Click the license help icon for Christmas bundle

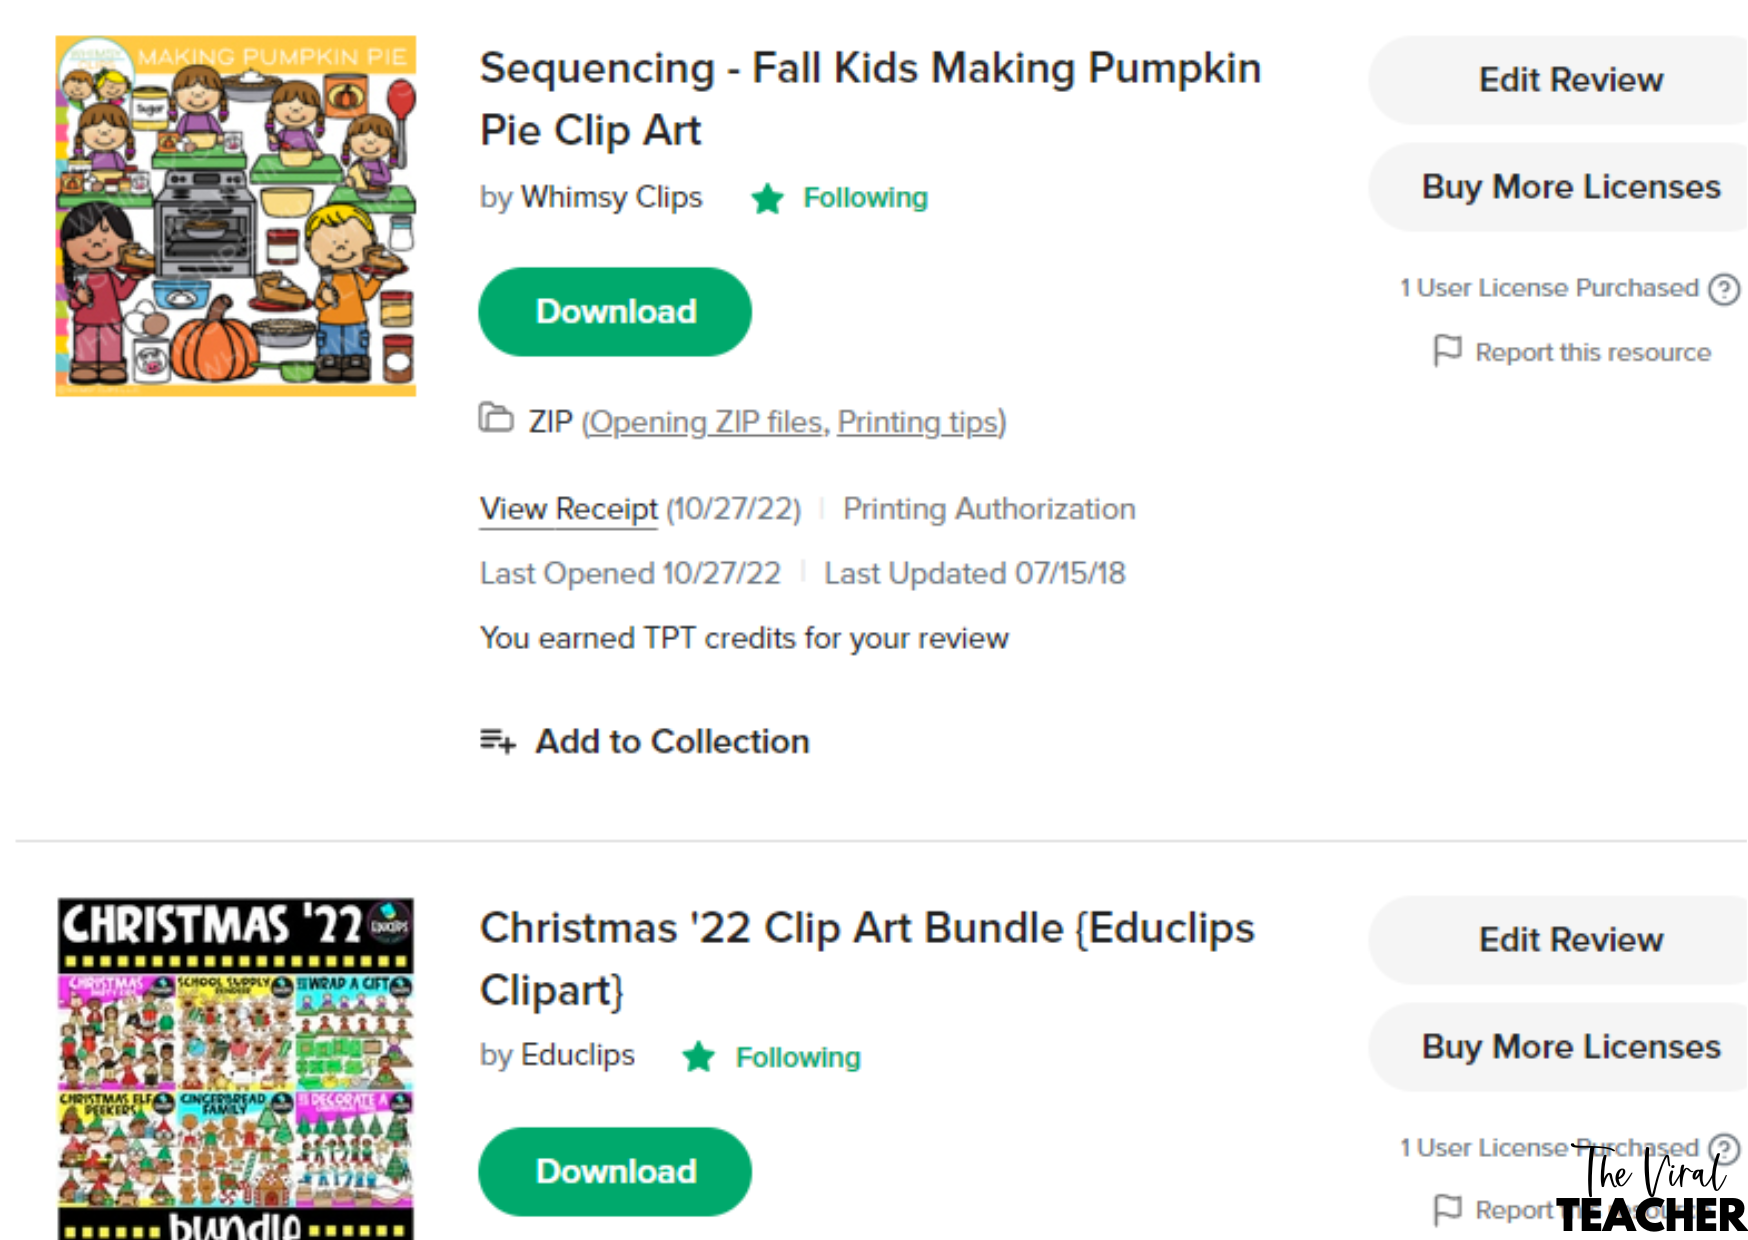(x=1724, y=1147)
